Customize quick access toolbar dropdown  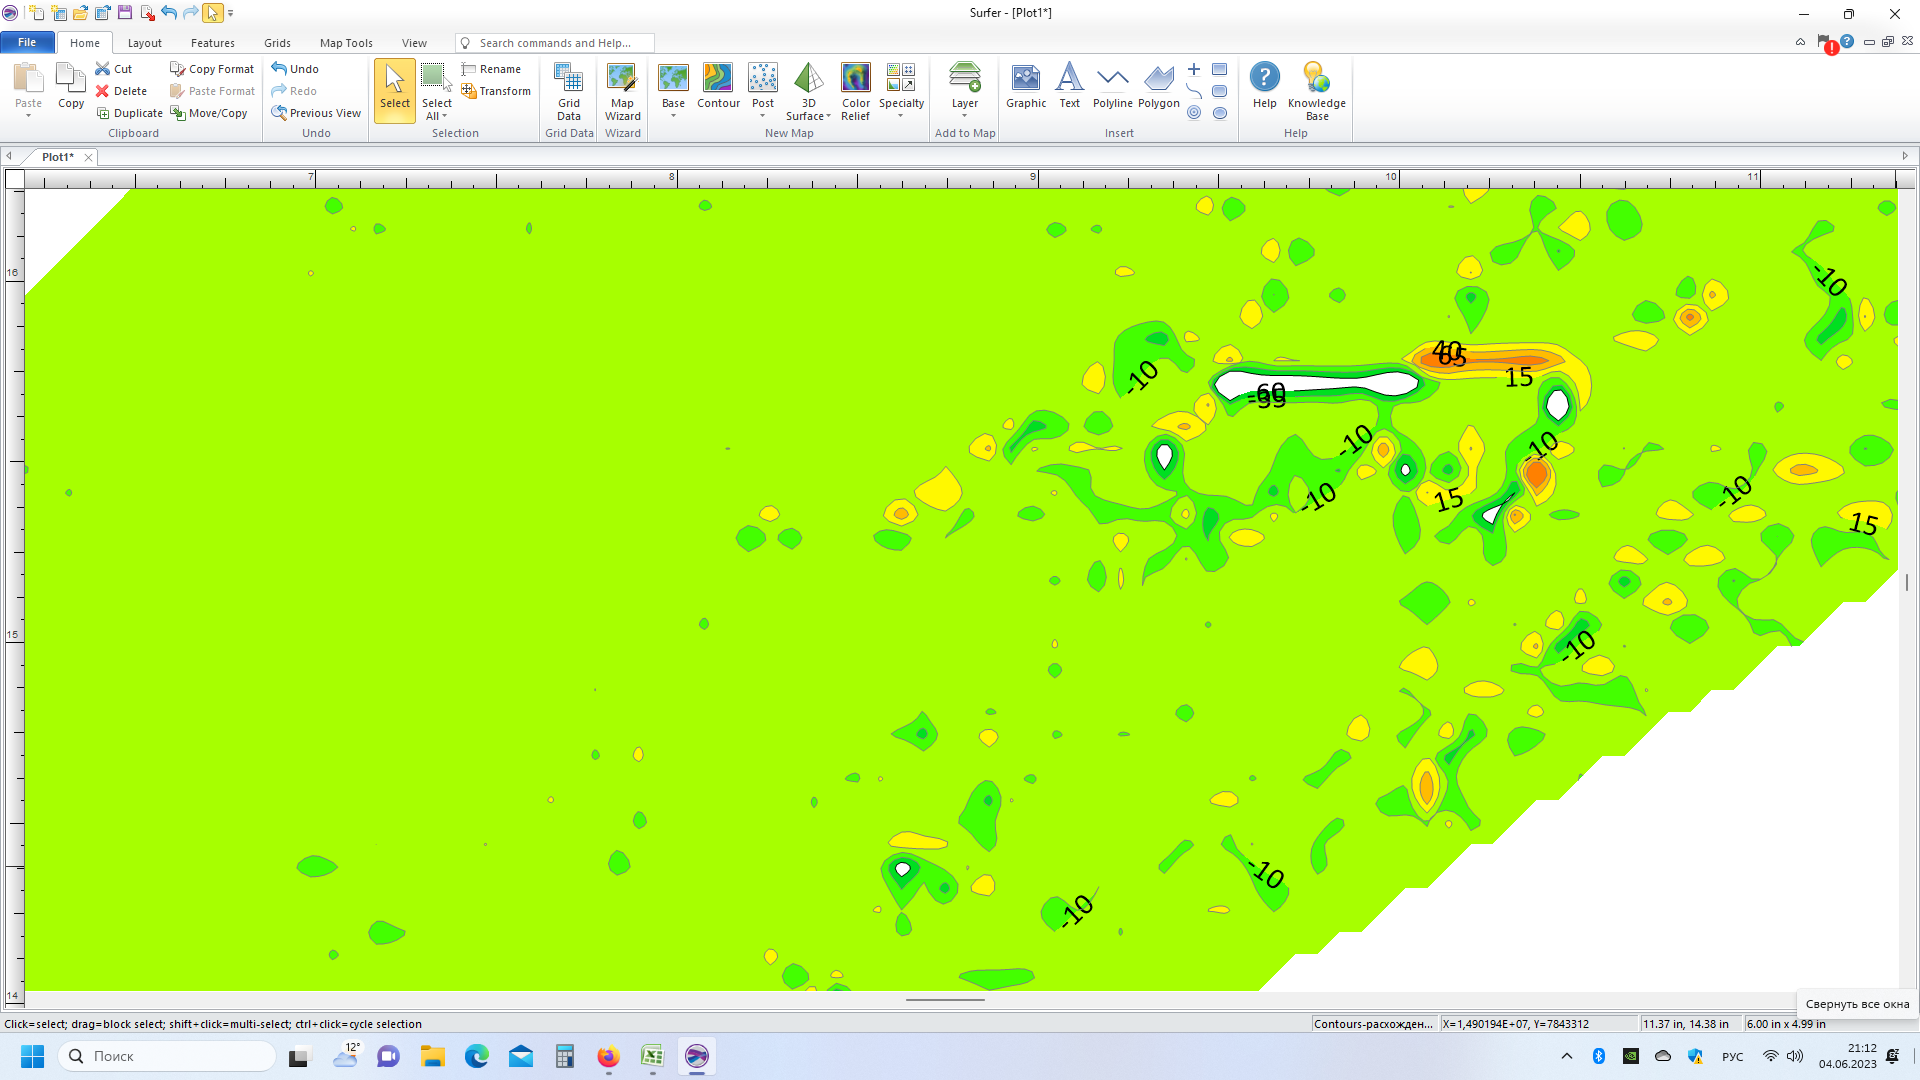pyautogui.click(x=231, y=13)
